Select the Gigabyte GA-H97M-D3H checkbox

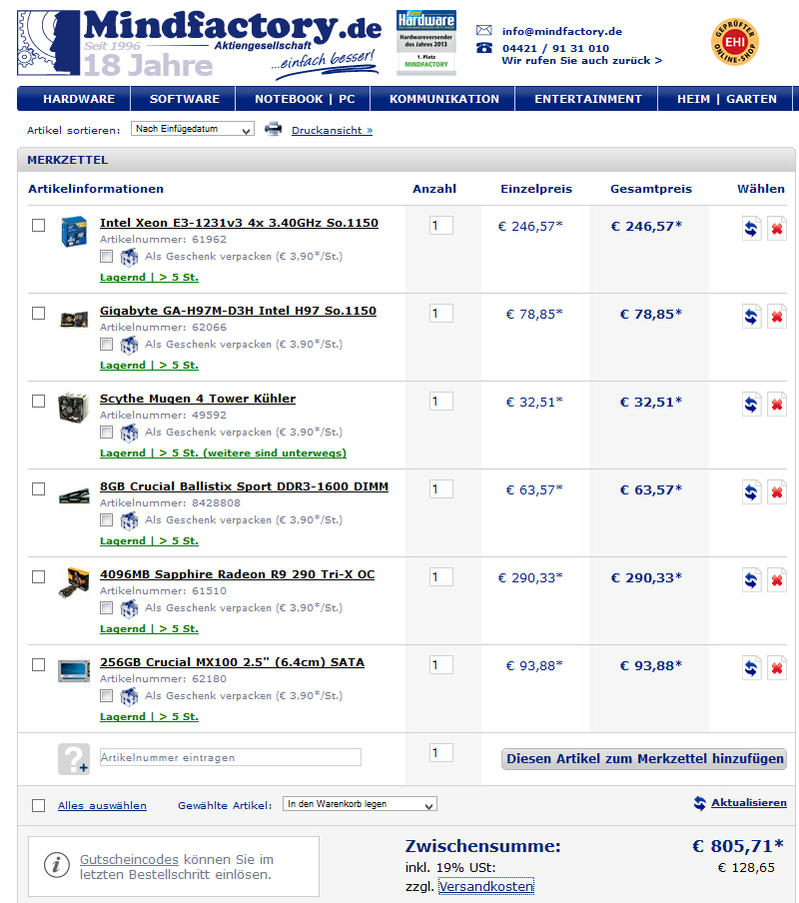coord(39,313)
